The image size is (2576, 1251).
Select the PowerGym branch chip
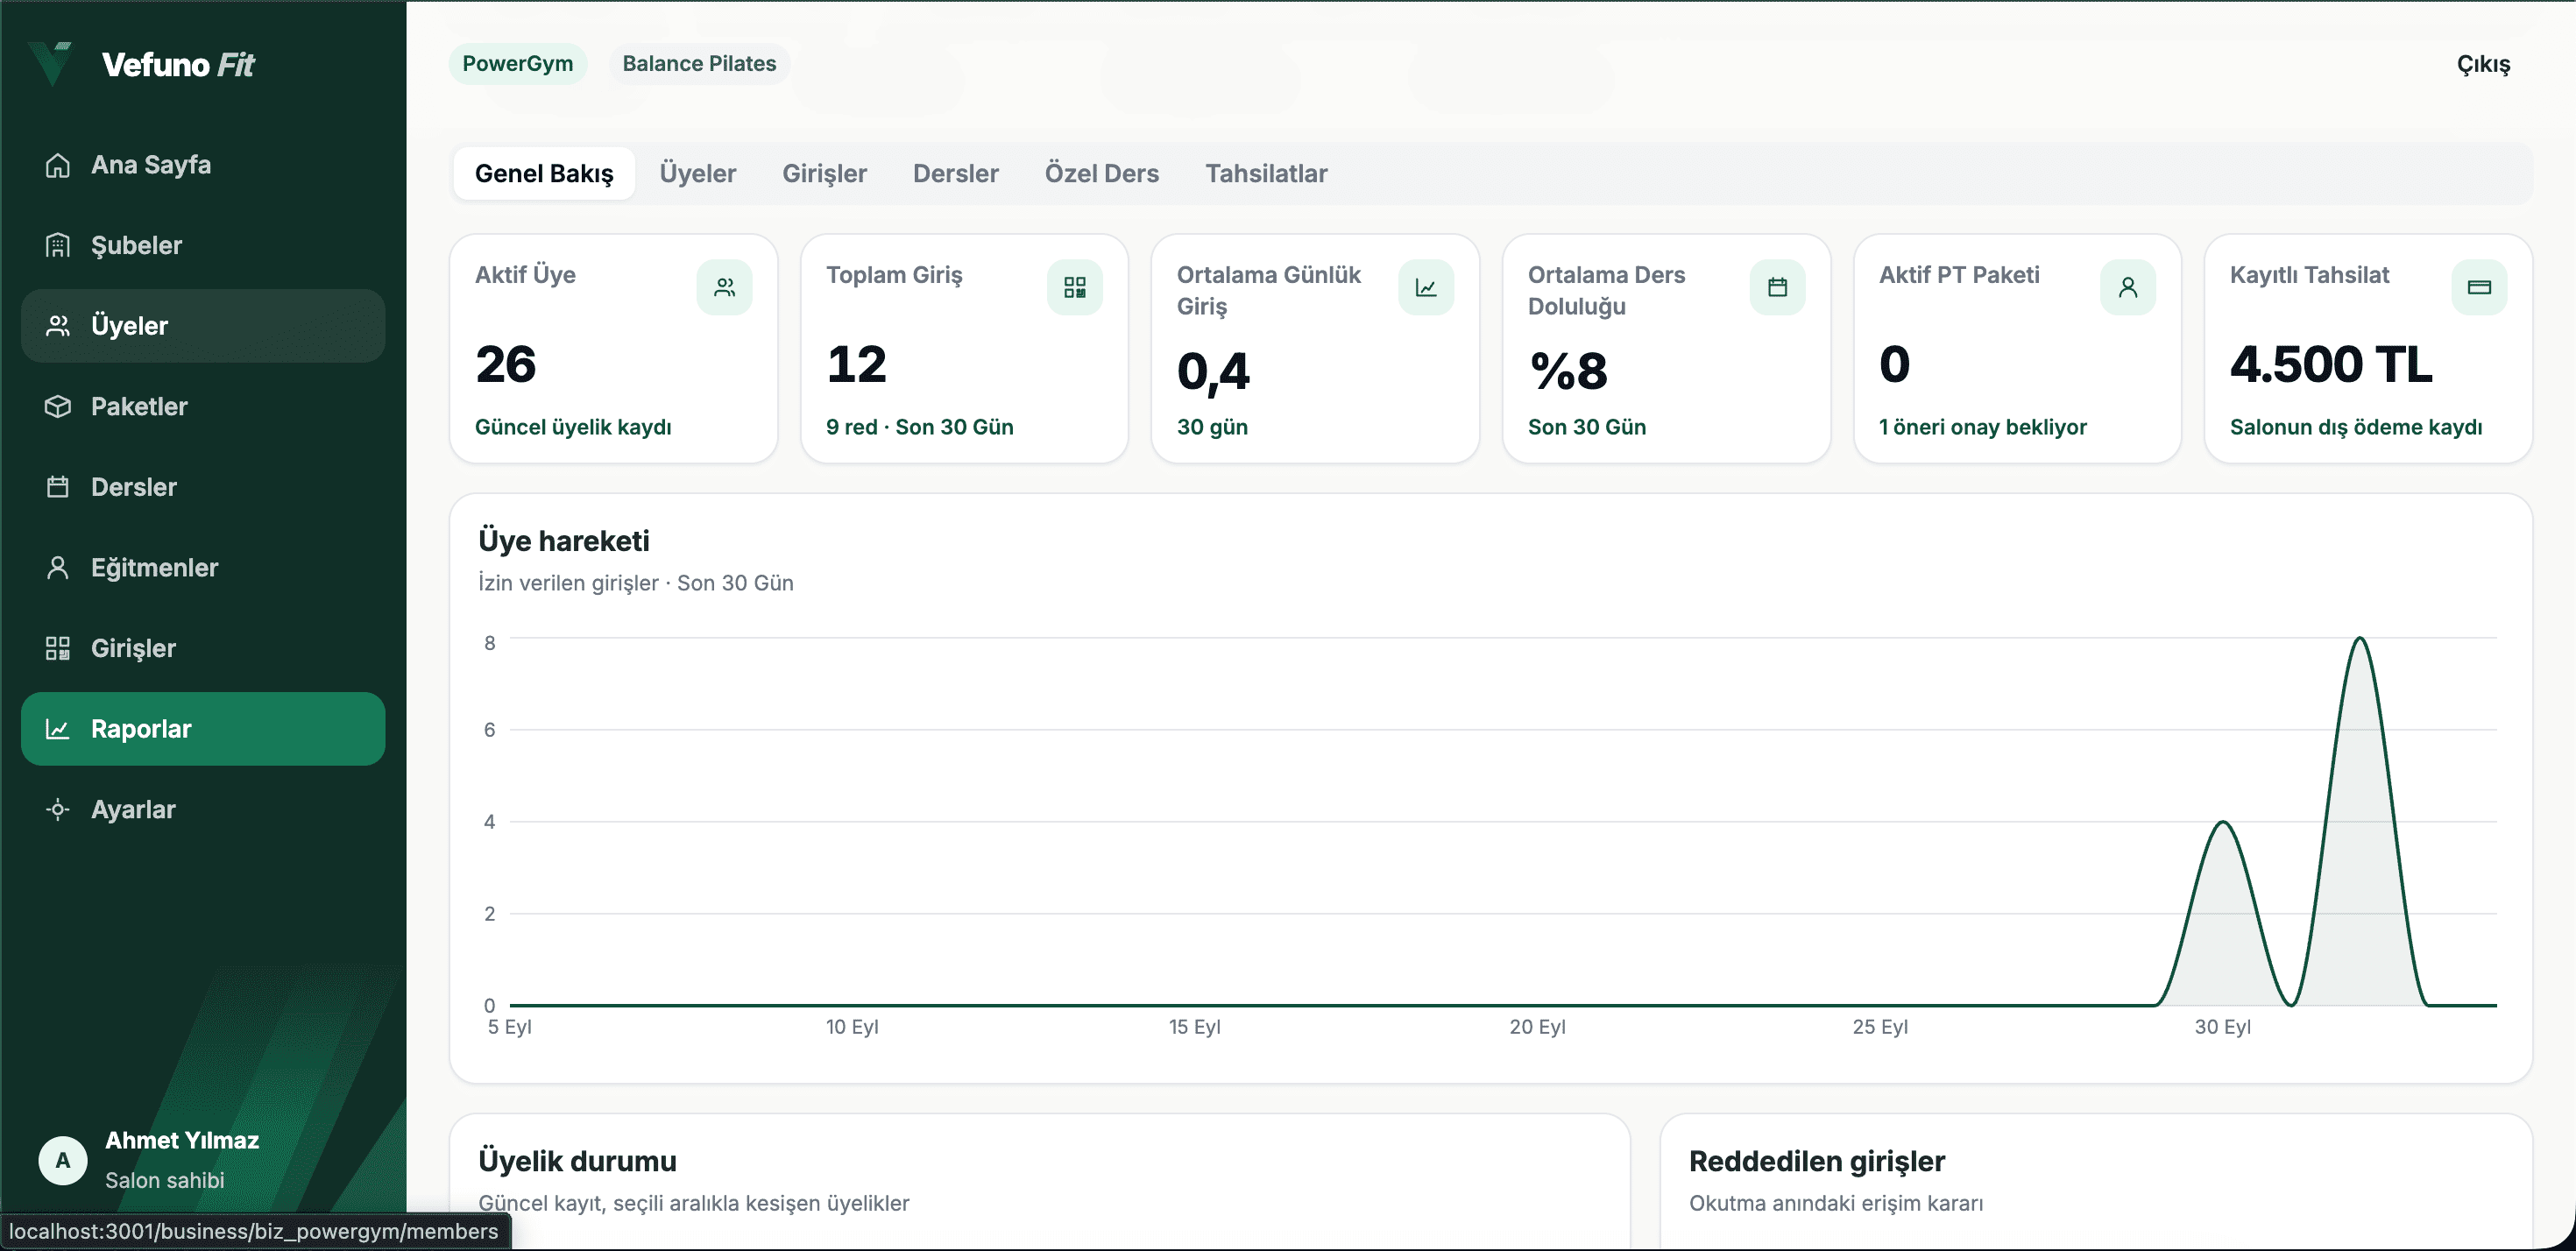tap(517, 64)
